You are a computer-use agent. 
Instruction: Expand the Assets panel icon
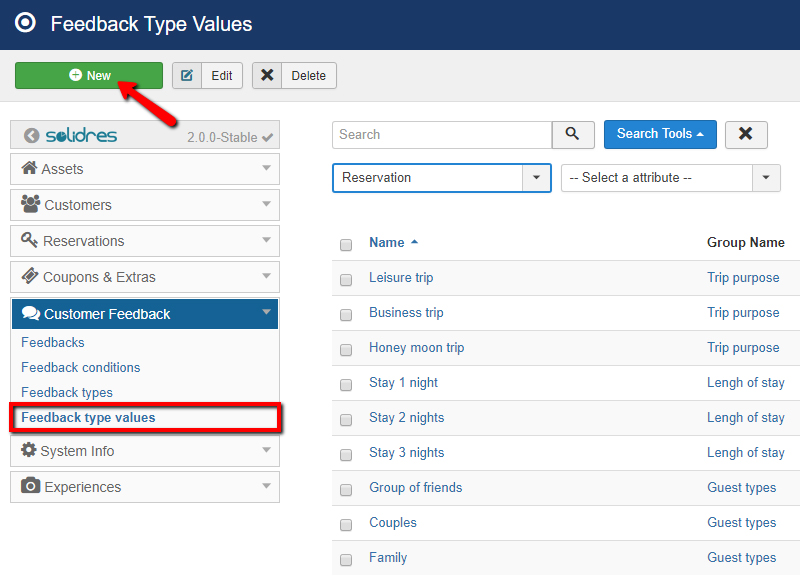[29, 169]
